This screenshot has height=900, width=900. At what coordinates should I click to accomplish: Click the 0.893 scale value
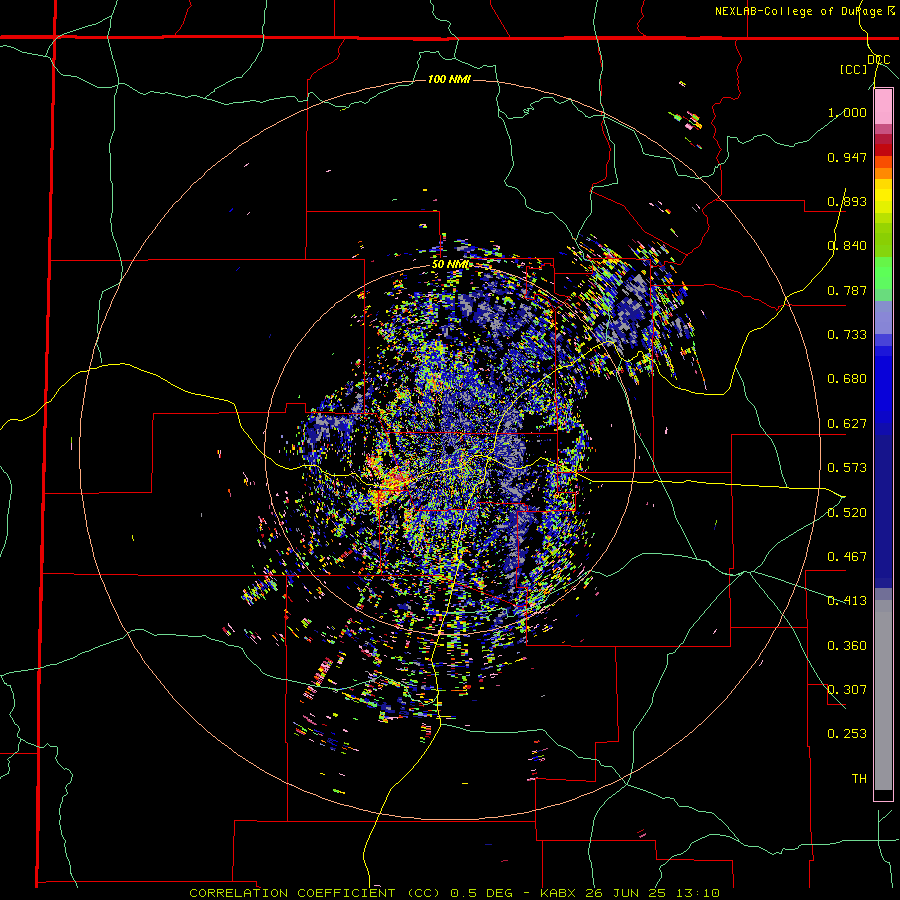click(x=847, y=201)
